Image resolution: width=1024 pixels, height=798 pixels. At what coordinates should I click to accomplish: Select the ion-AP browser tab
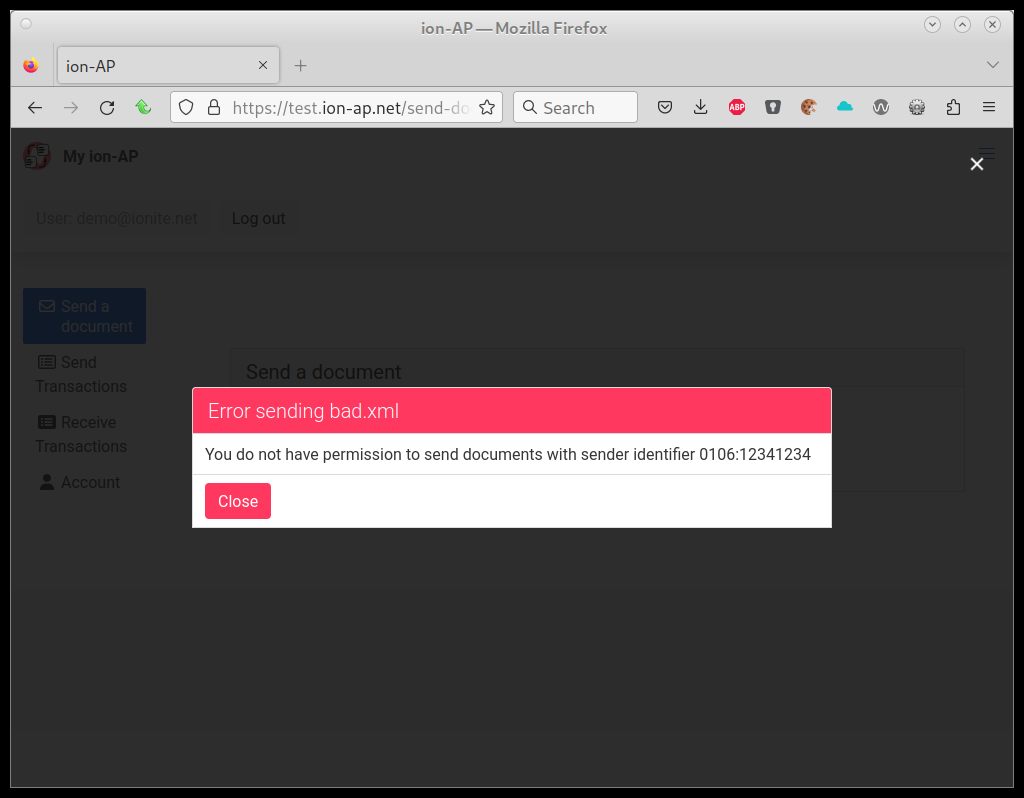tap(168, 65)
